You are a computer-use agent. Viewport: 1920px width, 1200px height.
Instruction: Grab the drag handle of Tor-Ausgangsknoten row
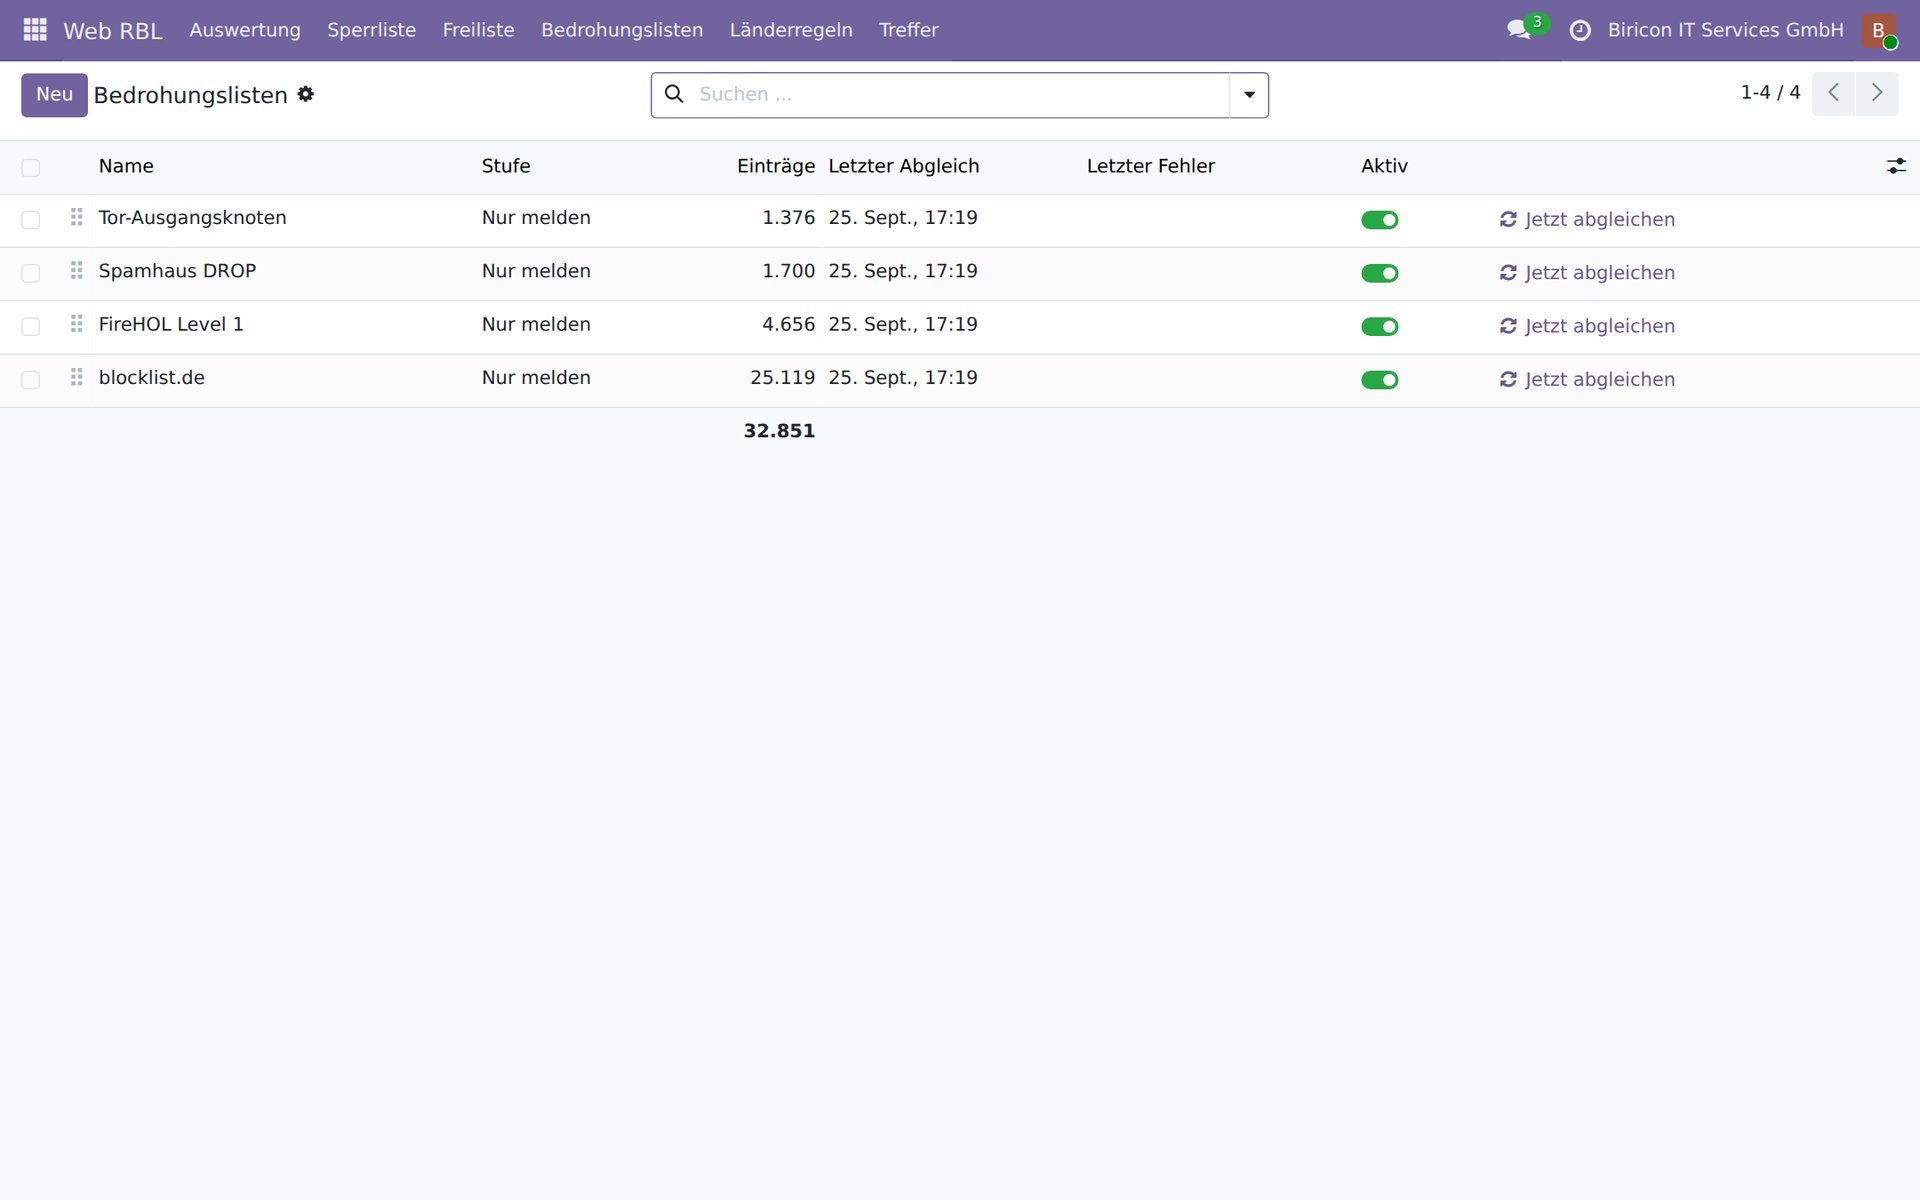(x=76, y=217)
